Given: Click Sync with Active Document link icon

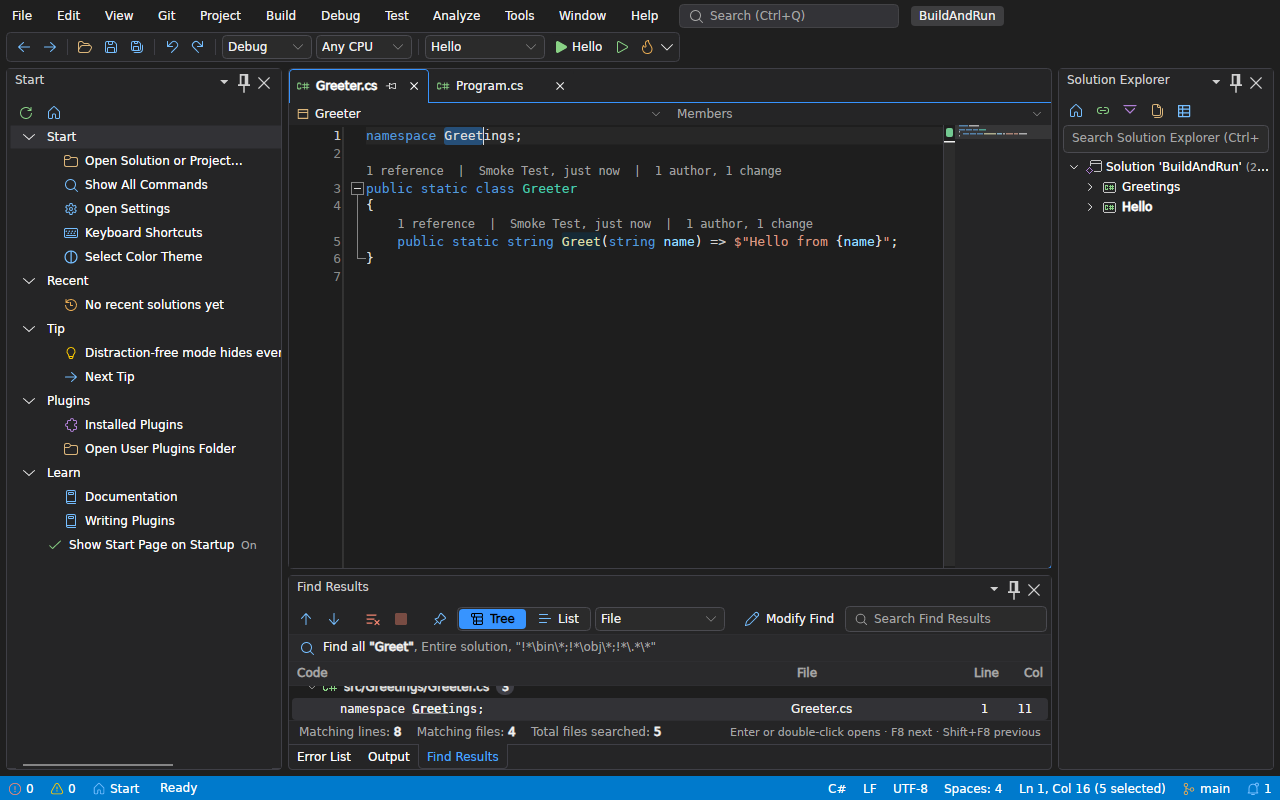Looking at the screenshot, I should (x=1103, y=111).
